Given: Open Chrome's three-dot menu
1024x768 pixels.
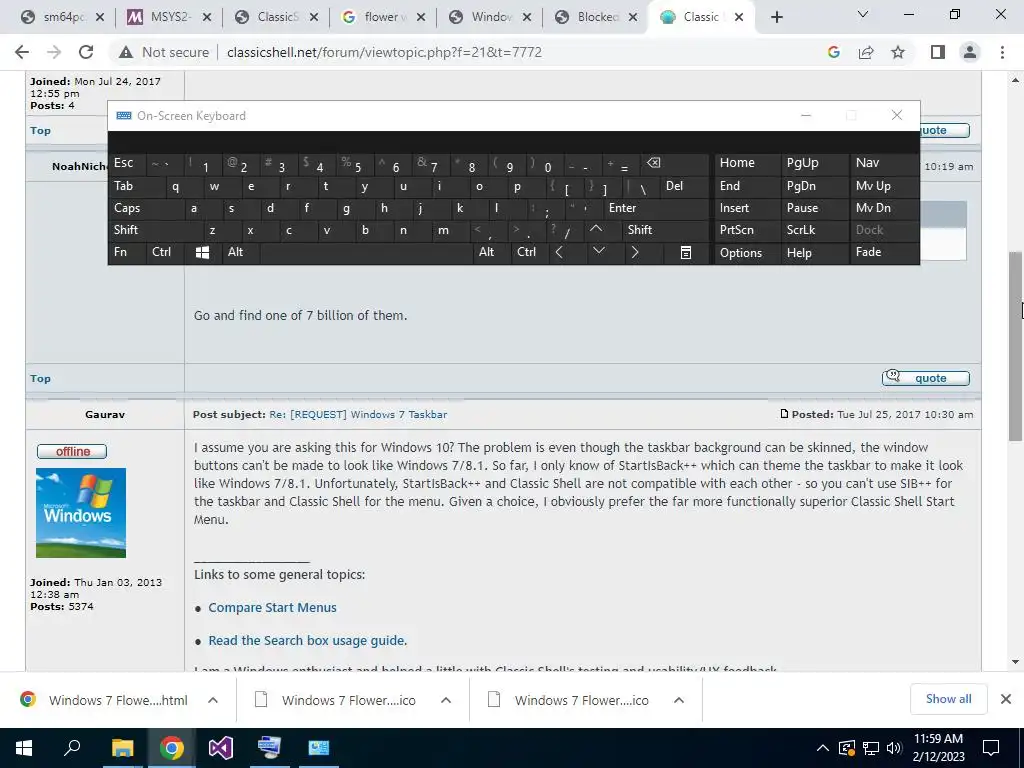Looking at the screenshot, I should point(1002,52).
